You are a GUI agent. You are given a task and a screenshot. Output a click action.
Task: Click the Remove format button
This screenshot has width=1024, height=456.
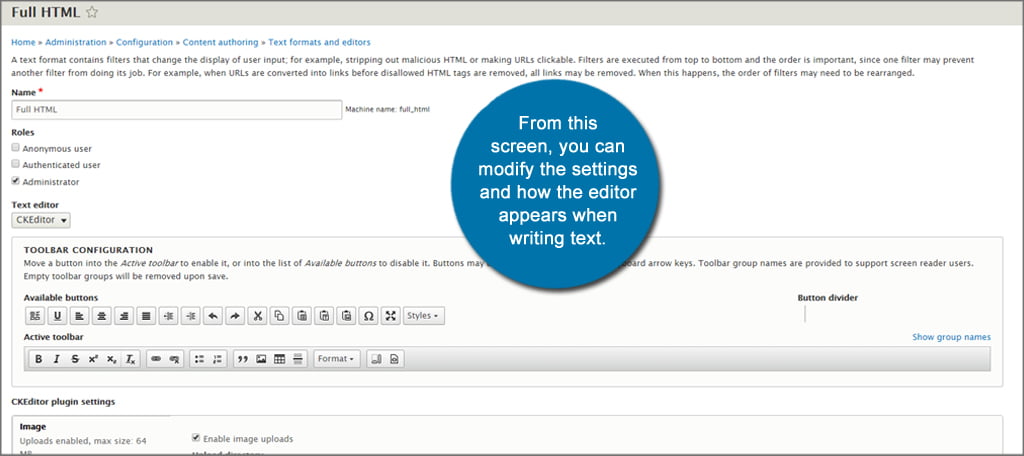(x=131, y=359)
